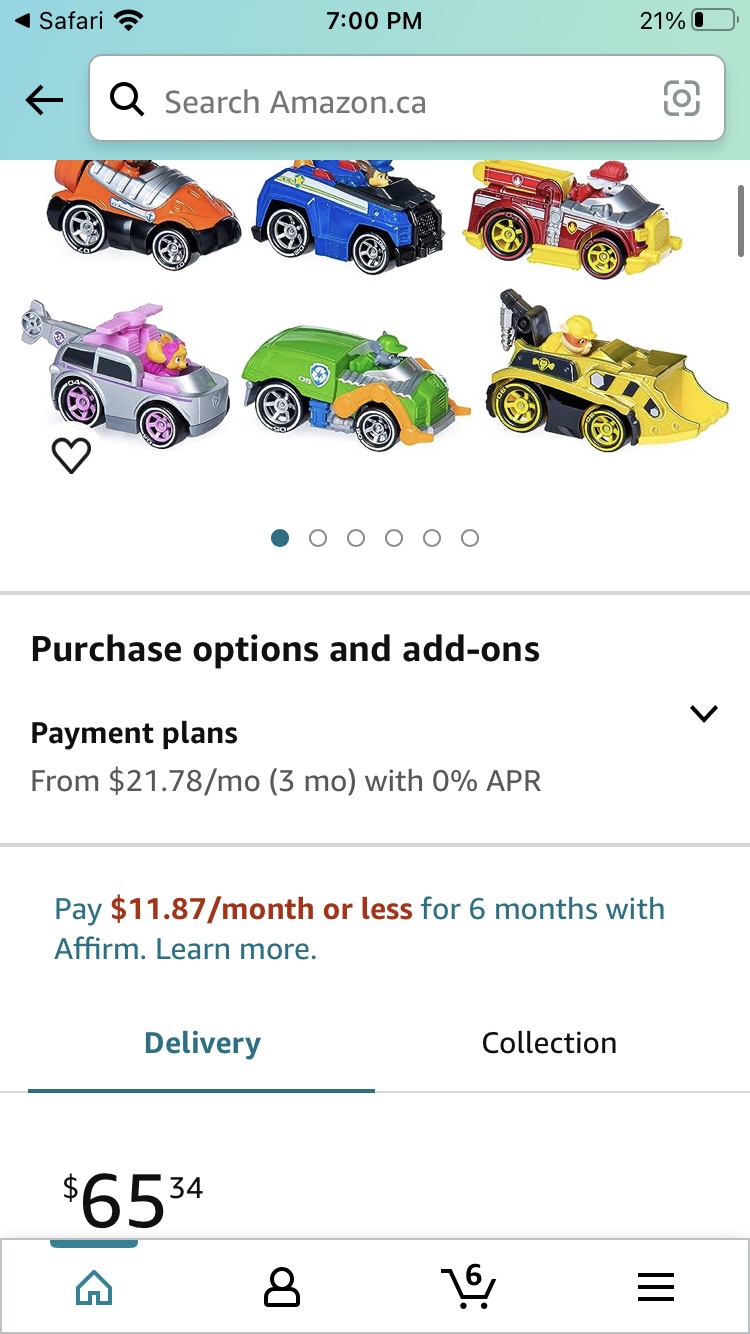The image size is (750, 1334).
Task: Tap the camera lens search icon
Action: click(681, 99)
